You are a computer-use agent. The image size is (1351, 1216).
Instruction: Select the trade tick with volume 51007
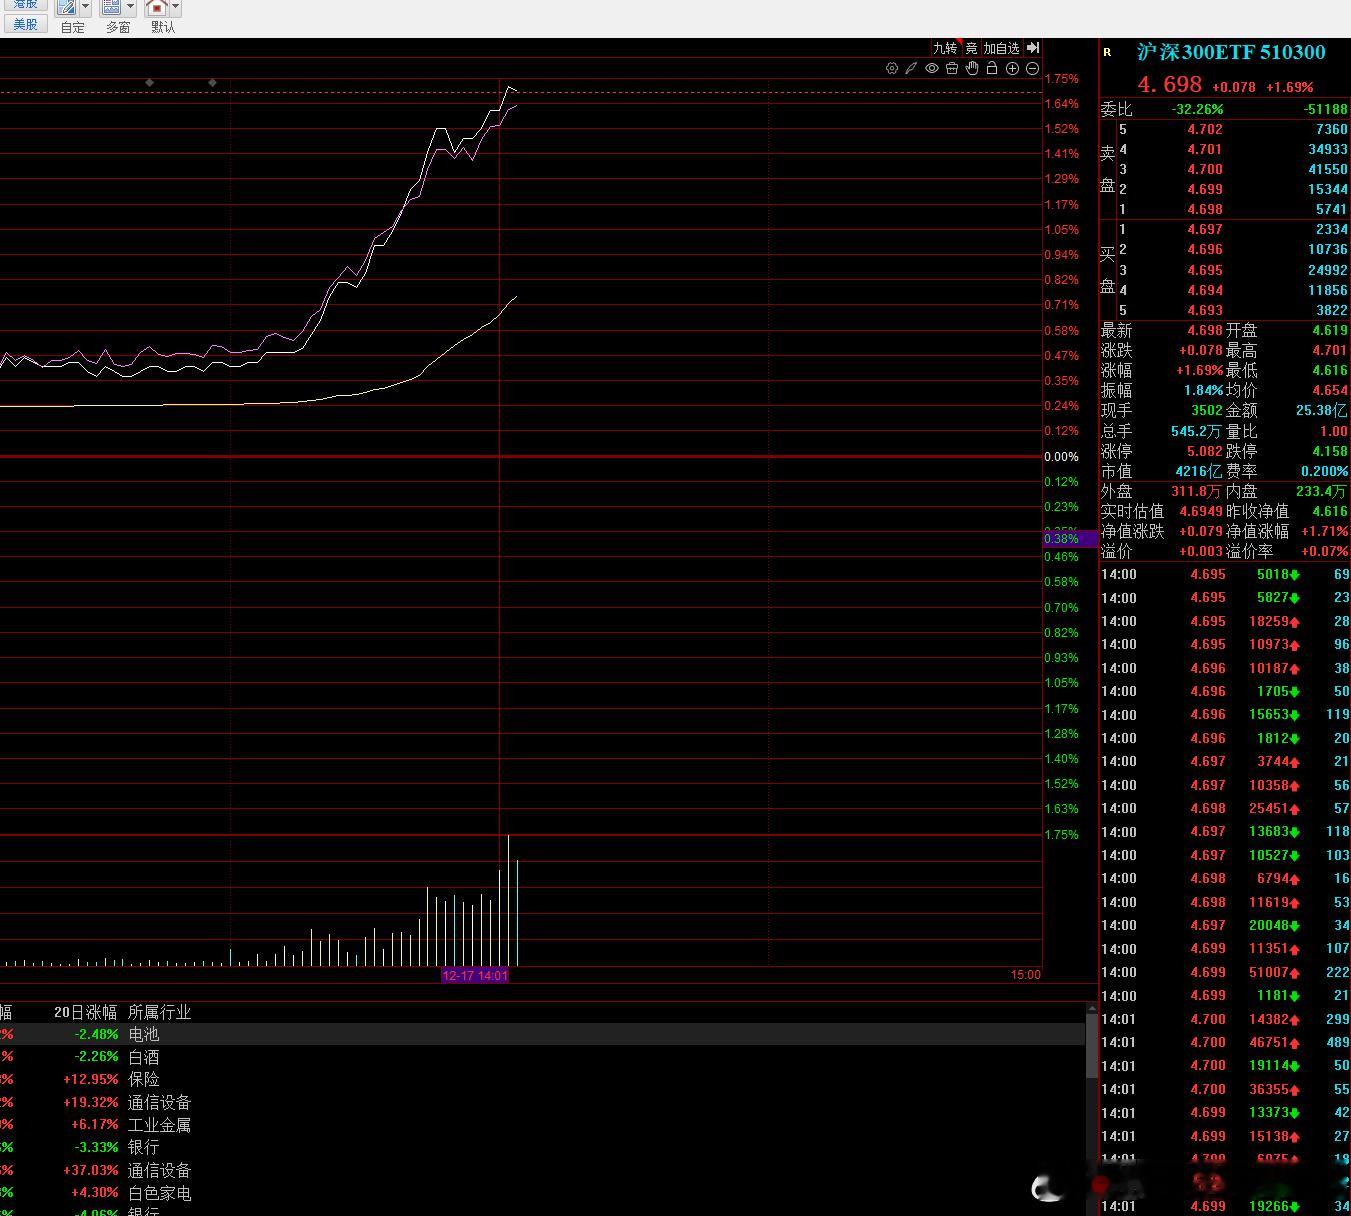[1274, 972]
